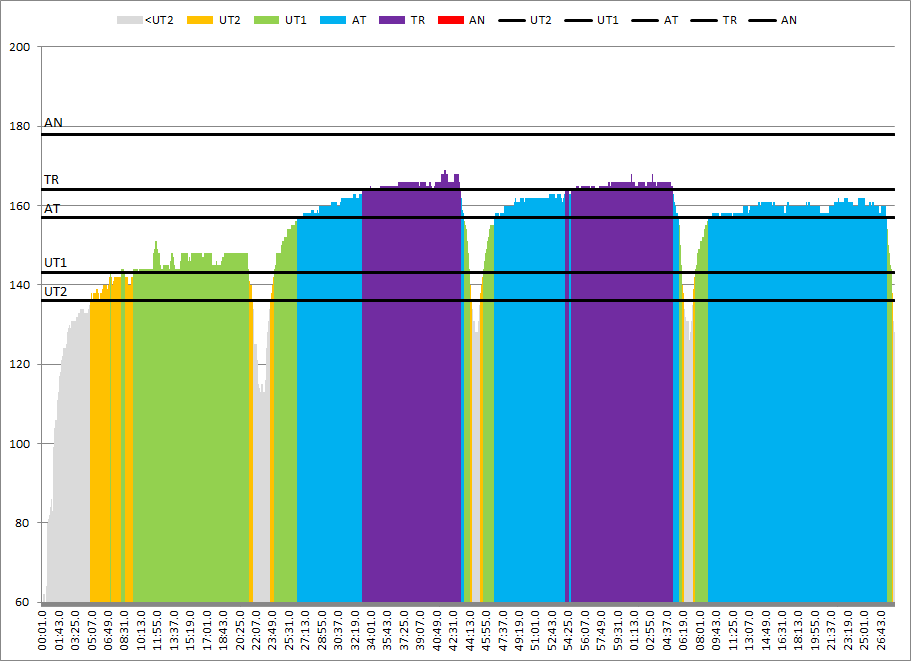The height and width of the screenshot is (661, 911).
Task: Select the 00:01.0 time label on the x-axis
Action: [x=42, y=630]
